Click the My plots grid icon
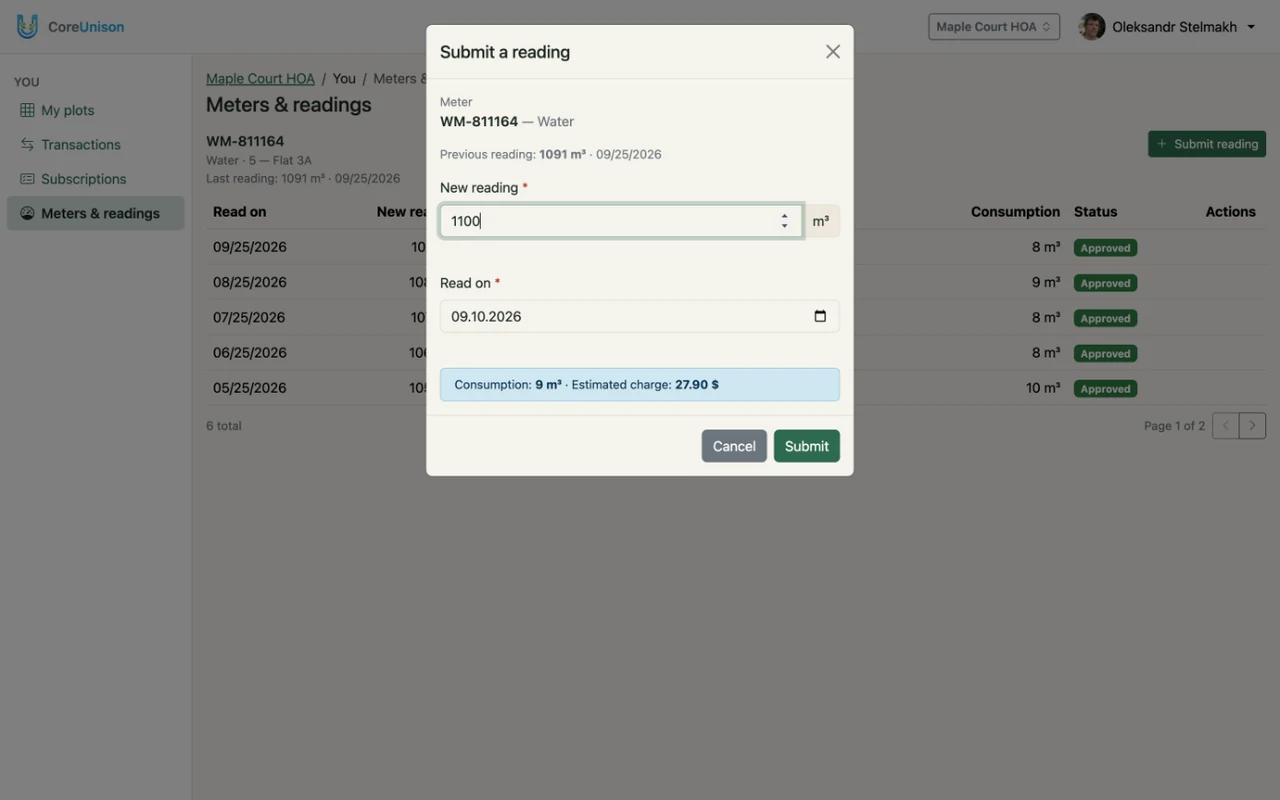 [27, 110]
